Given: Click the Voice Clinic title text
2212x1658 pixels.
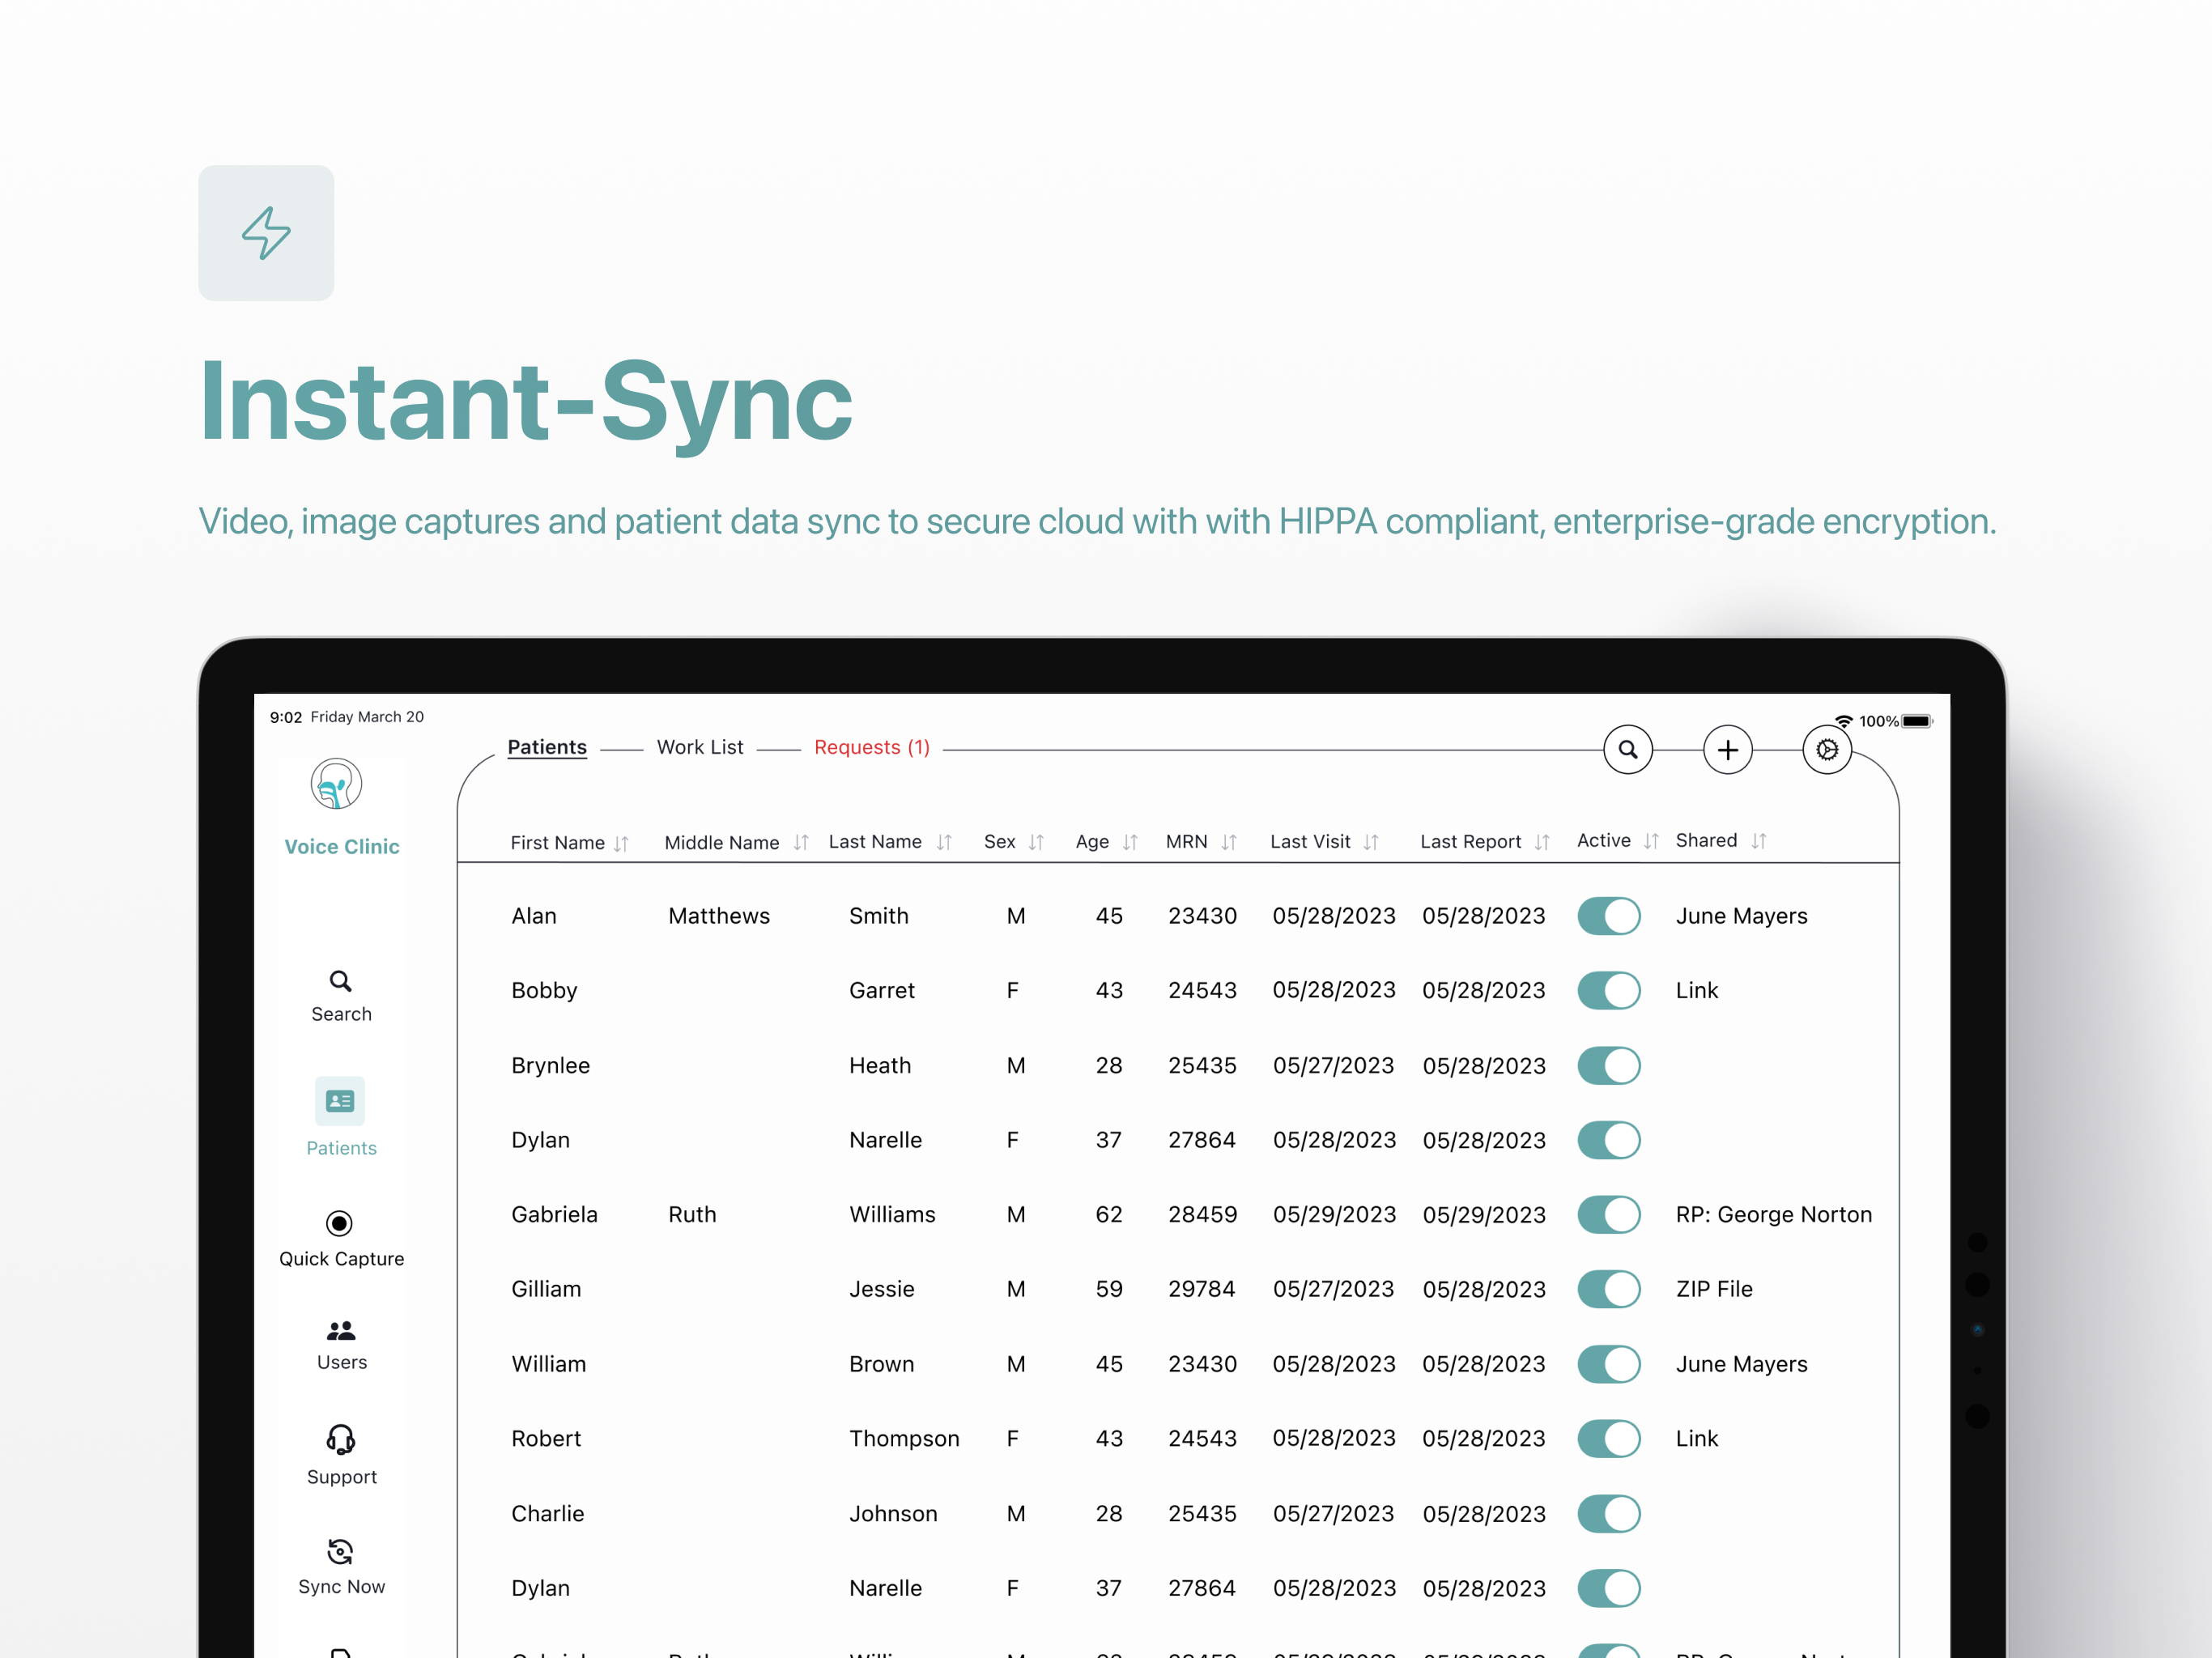Looking at the screenshot, I should point(341,846).
